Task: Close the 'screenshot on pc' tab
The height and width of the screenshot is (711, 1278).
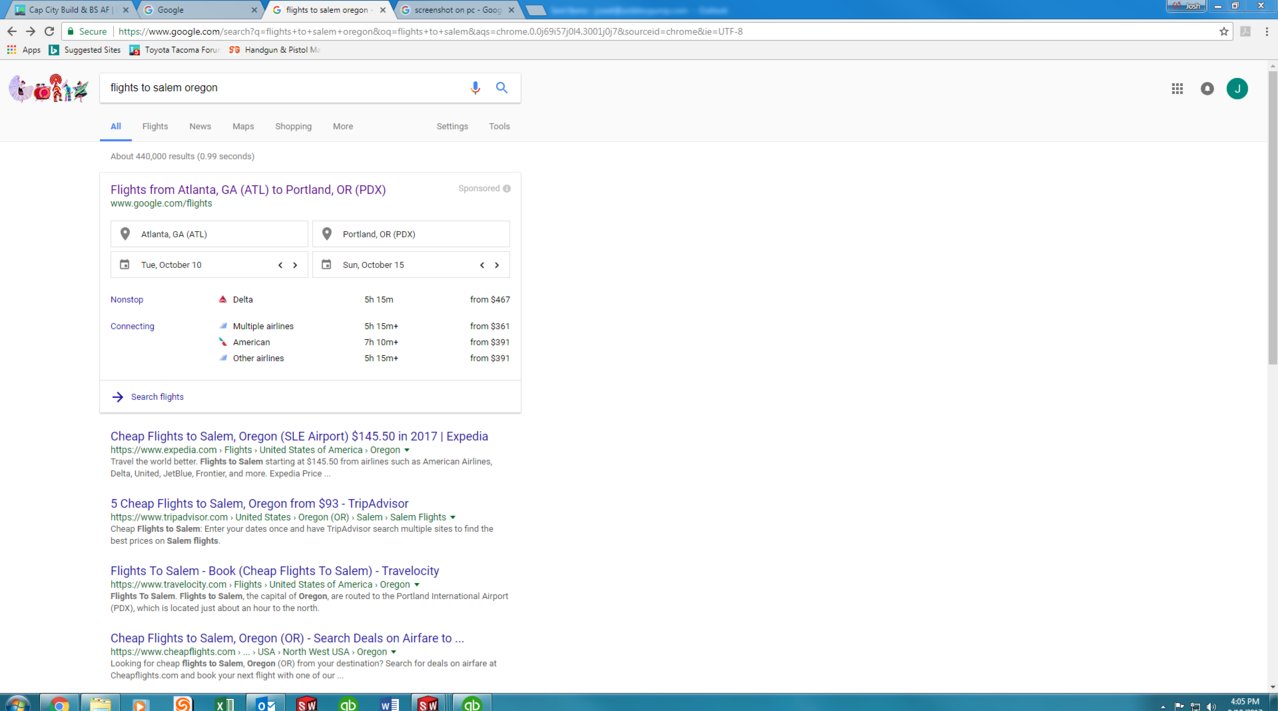Action: [512, 10]
